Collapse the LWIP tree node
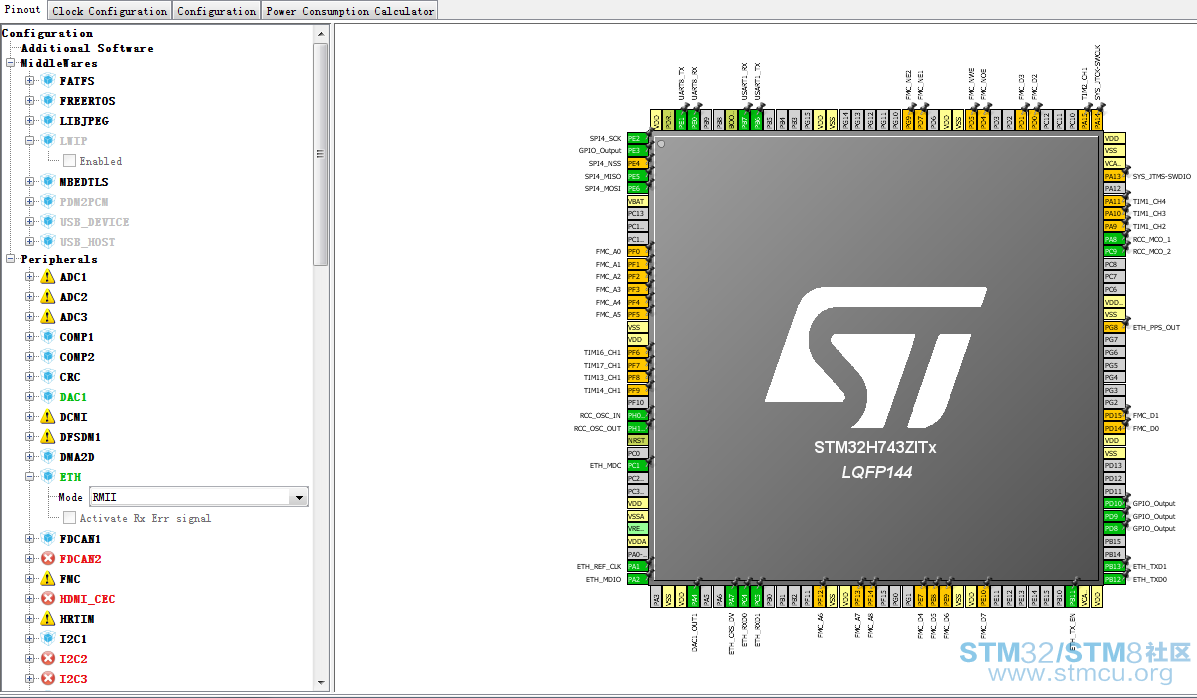The width and height of the screenshot is (1197, 698). [29, 140]
